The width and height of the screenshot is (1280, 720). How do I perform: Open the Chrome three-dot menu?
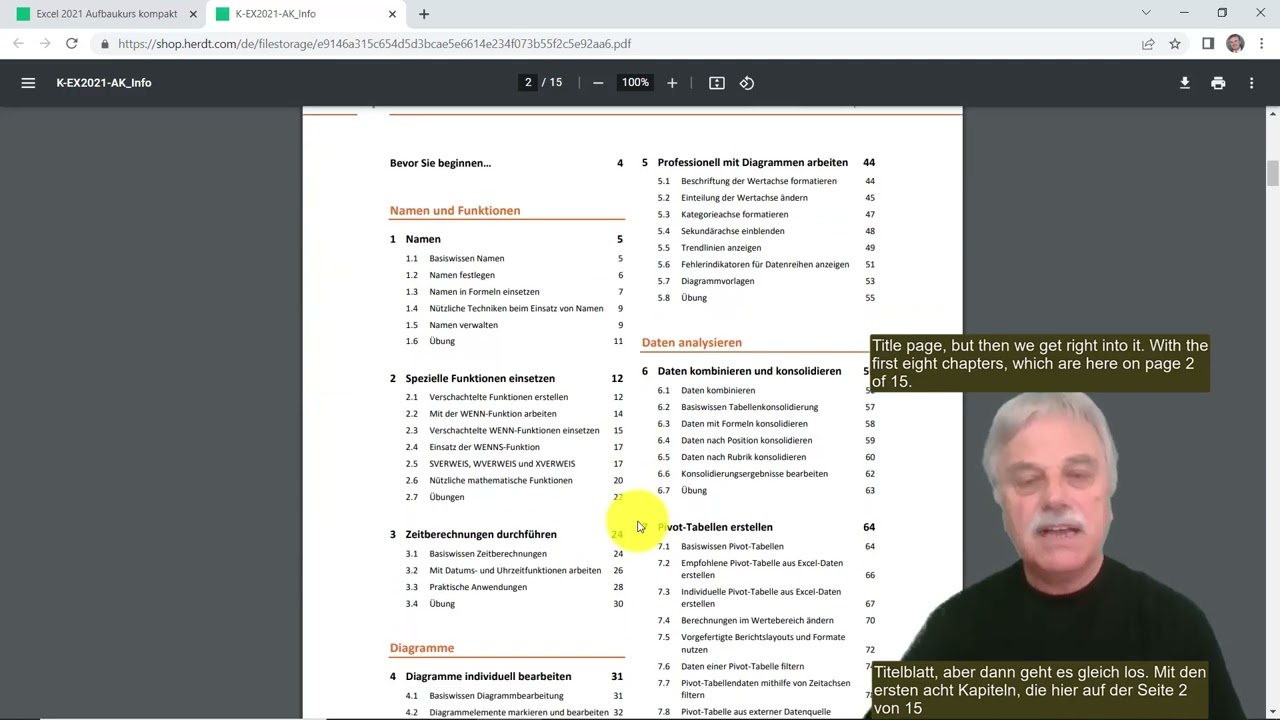[1262, 44]
